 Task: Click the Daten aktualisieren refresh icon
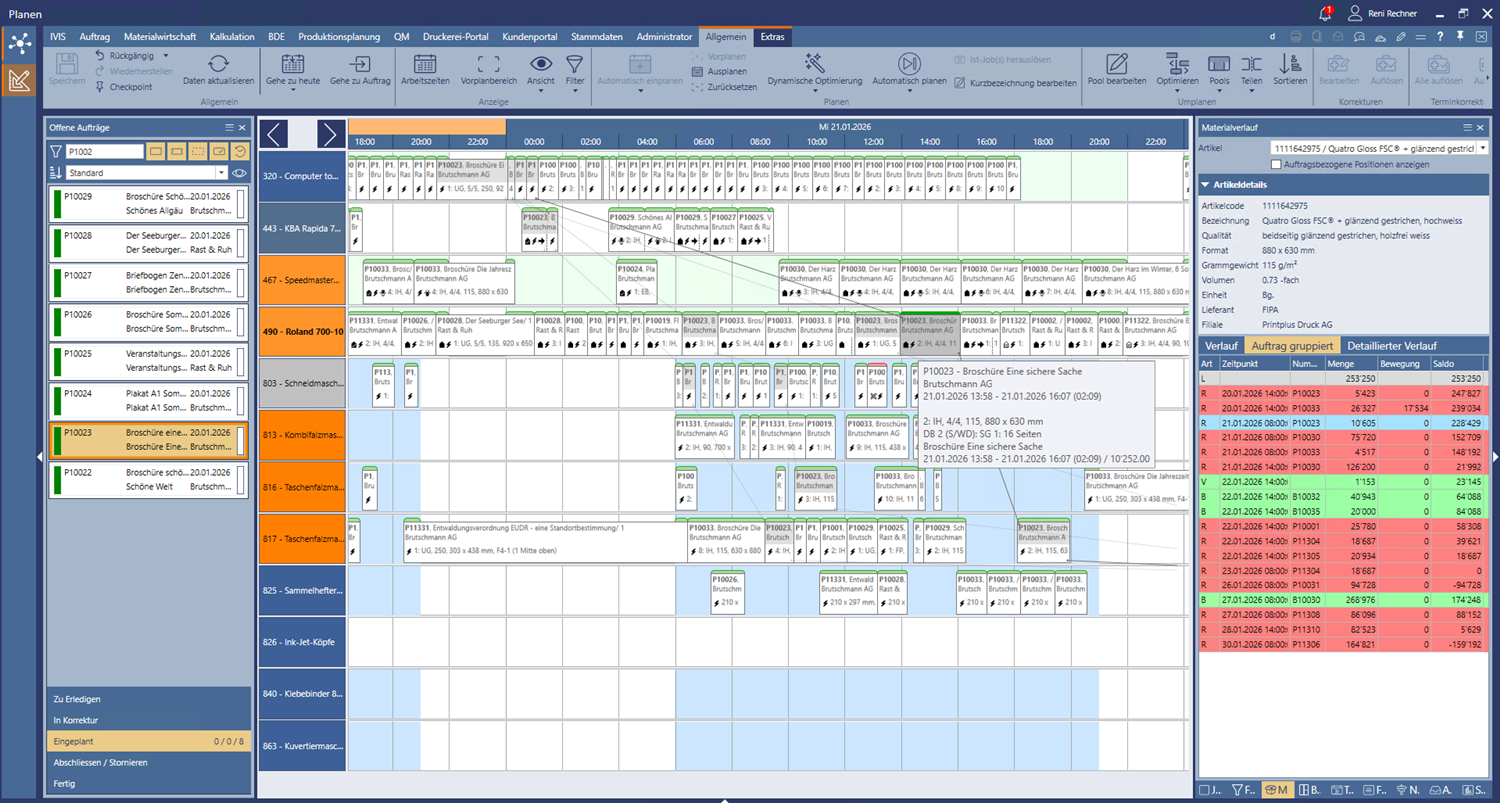tap(218, 64)
